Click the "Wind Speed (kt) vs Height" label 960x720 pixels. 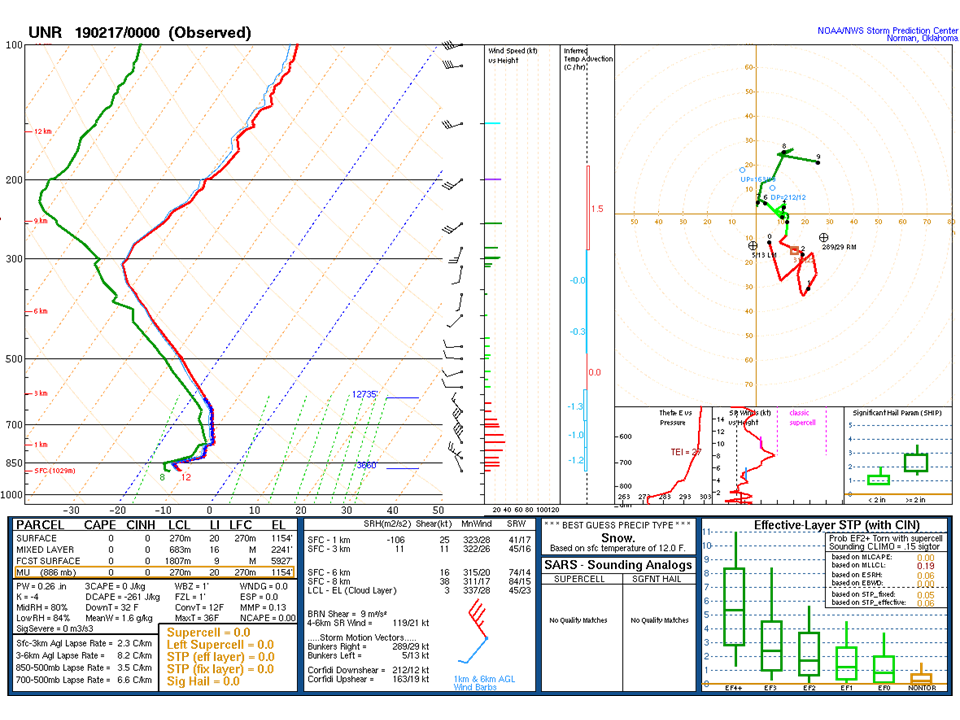(512, 55)
